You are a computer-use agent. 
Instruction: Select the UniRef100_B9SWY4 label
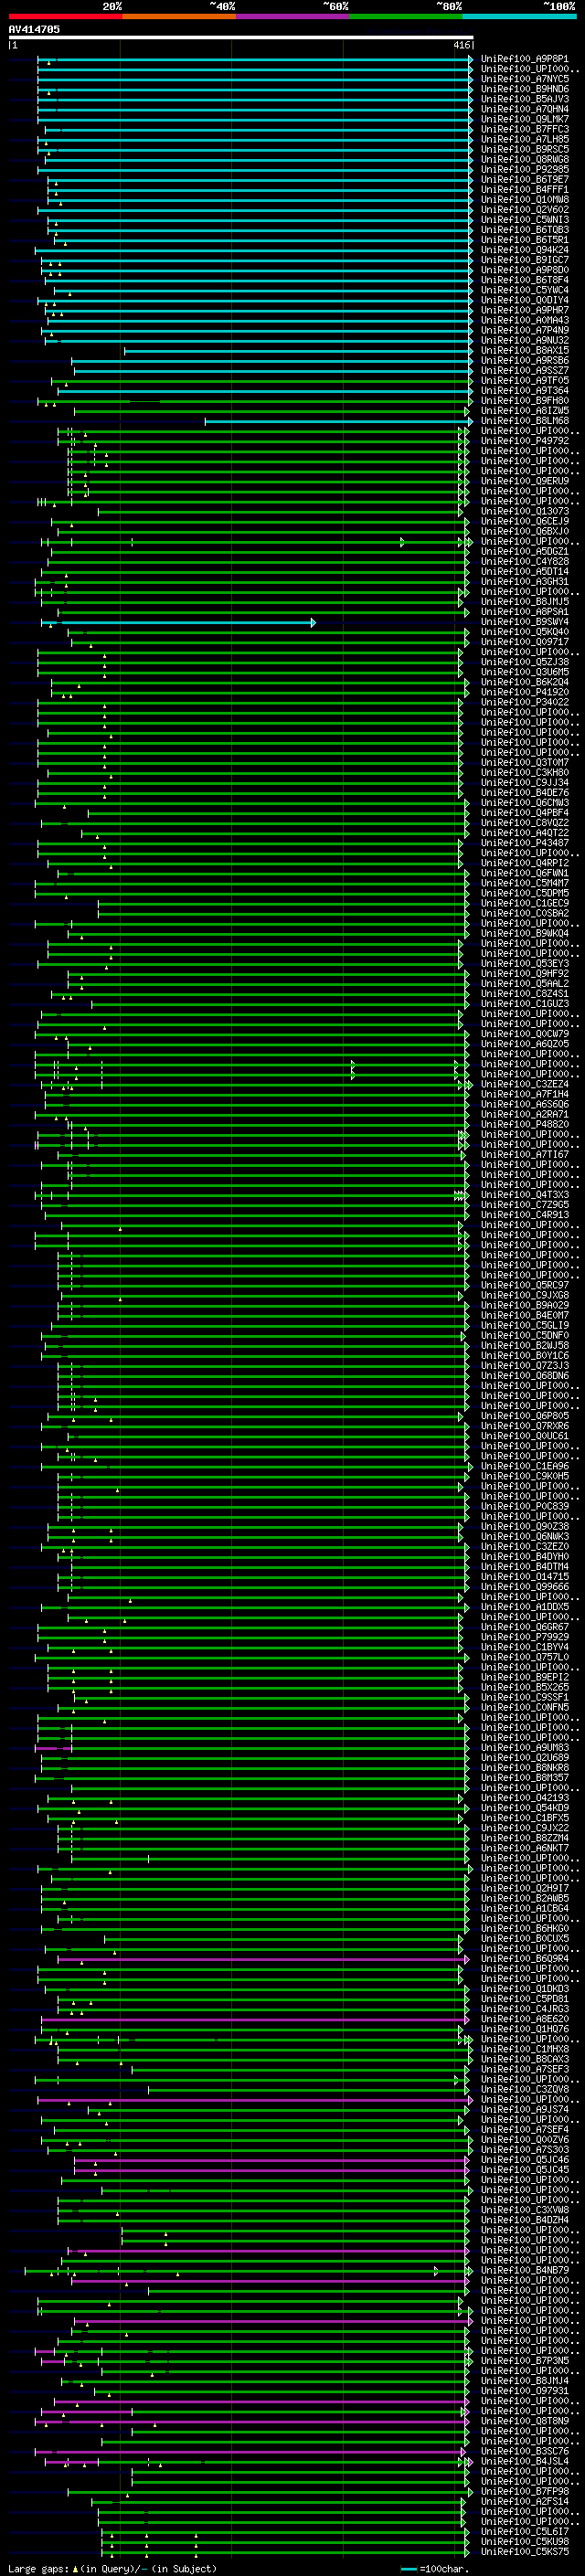coord(525,622)
